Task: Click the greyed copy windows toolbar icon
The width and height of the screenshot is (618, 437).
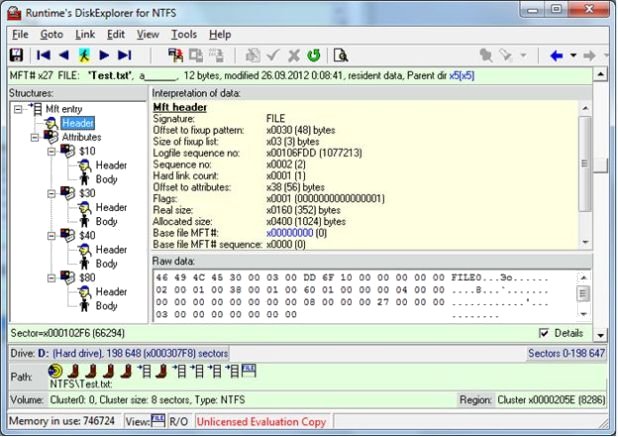Action: click(196, 56)
